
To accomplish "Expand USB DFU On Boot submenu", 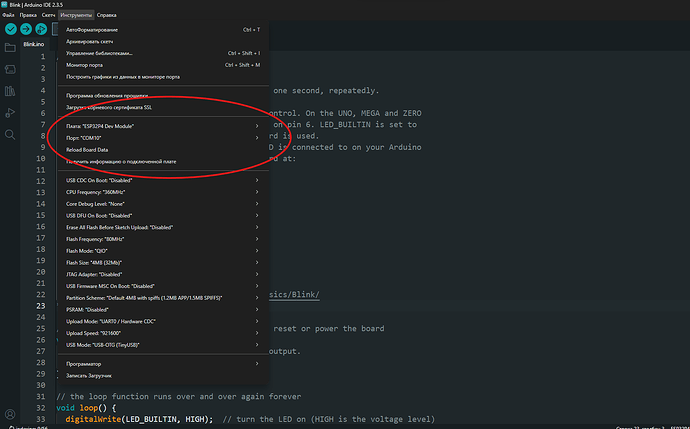I will pyautogui.click(x=163, y=216).
